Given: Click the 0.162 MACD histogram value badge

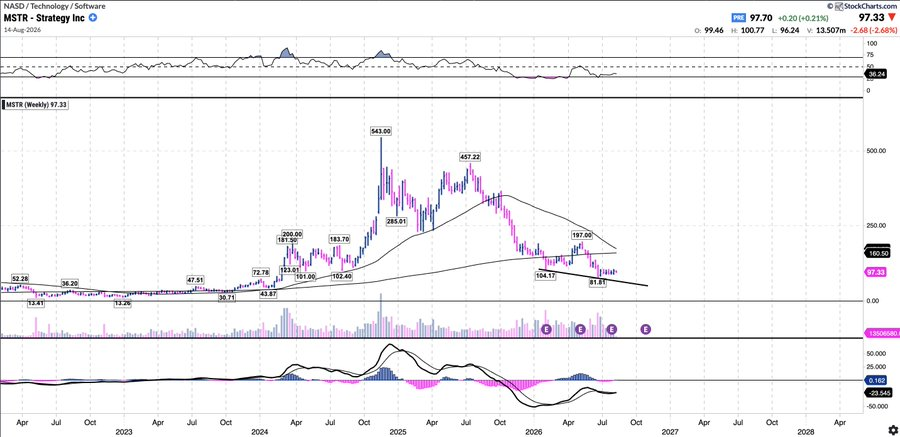Looking at the screenshot, I should (876, 380).
